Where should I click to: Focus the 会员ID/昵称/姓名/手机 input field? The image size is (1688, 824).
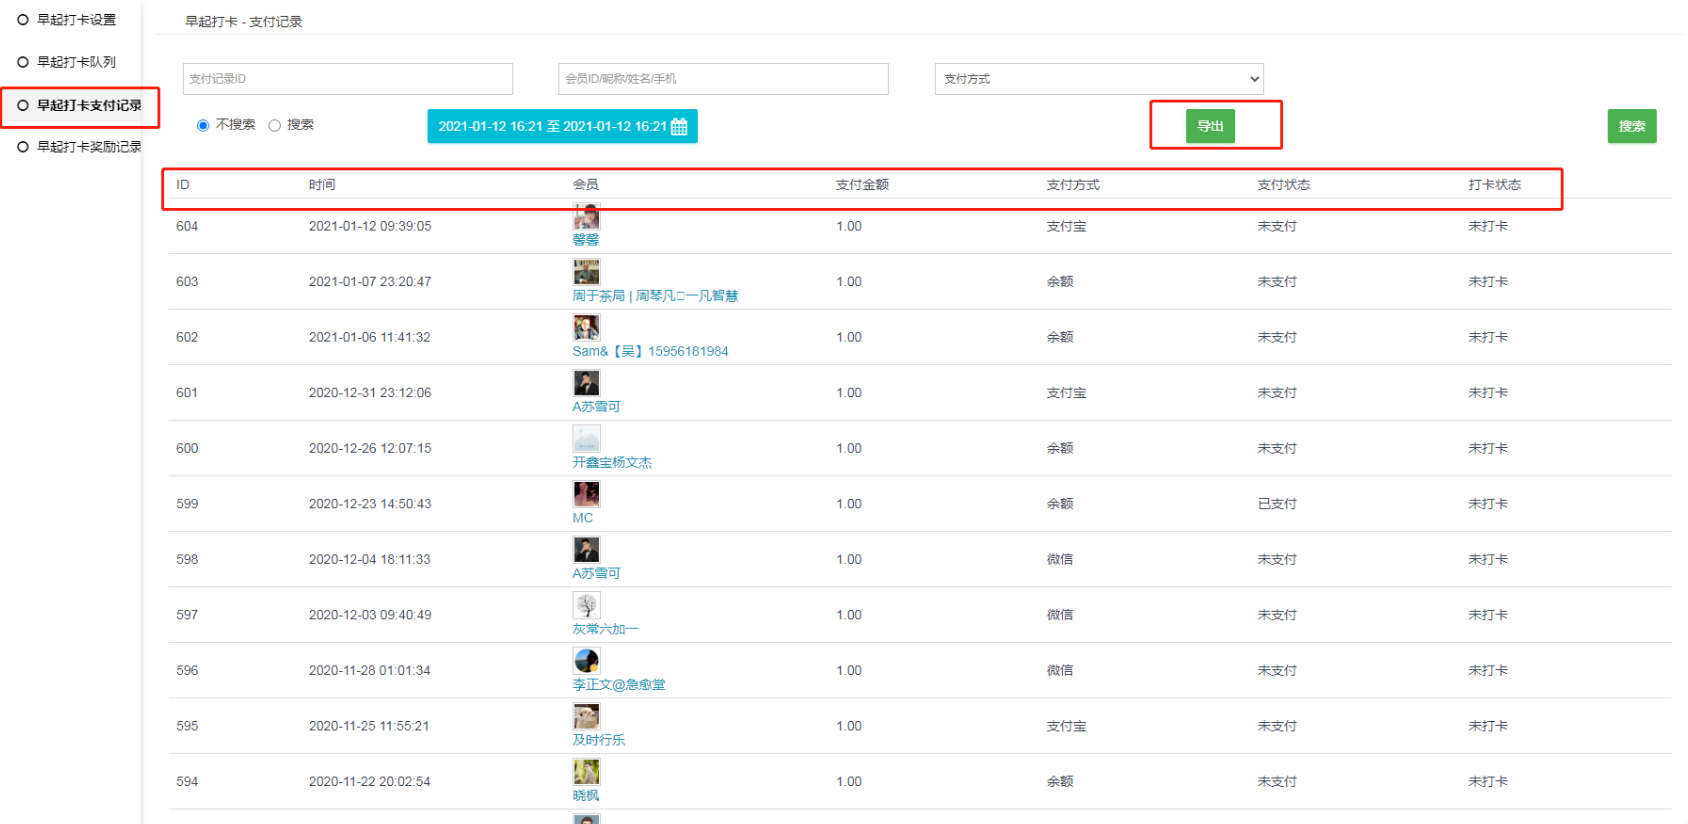pyautogui.click(x=723, y=79)
